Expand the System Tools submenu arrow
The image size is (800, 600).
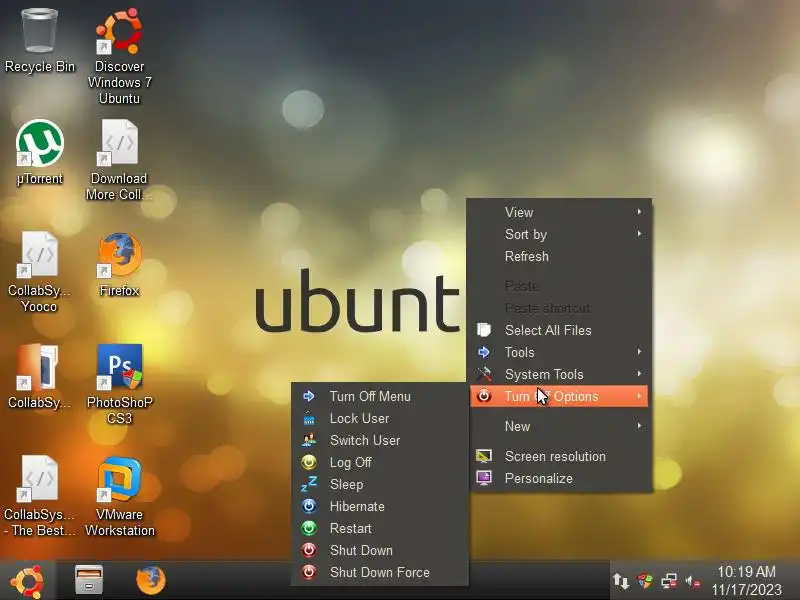pyautogui.click(x=639, y=374)
